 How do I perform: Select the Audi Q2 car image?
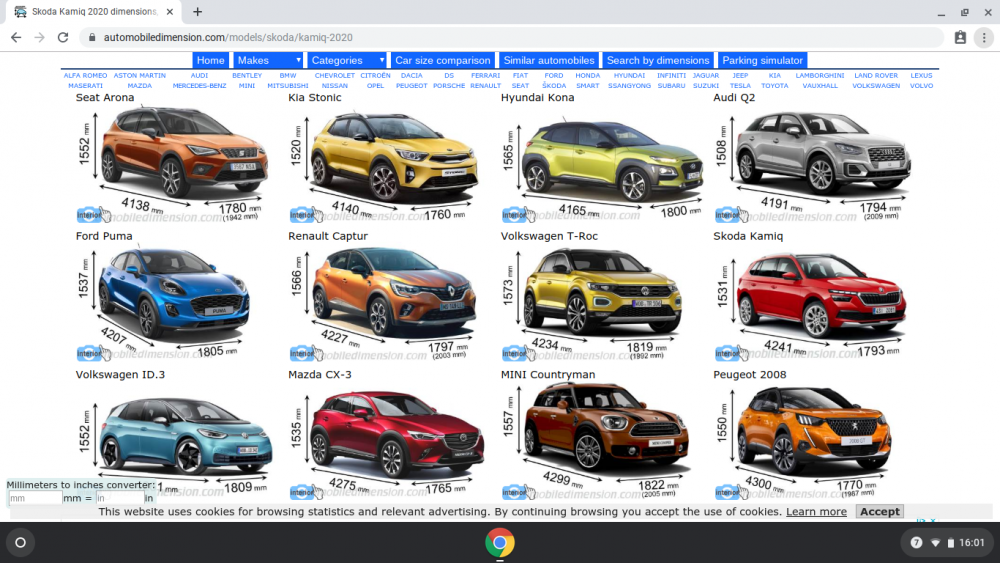point(822,153)
